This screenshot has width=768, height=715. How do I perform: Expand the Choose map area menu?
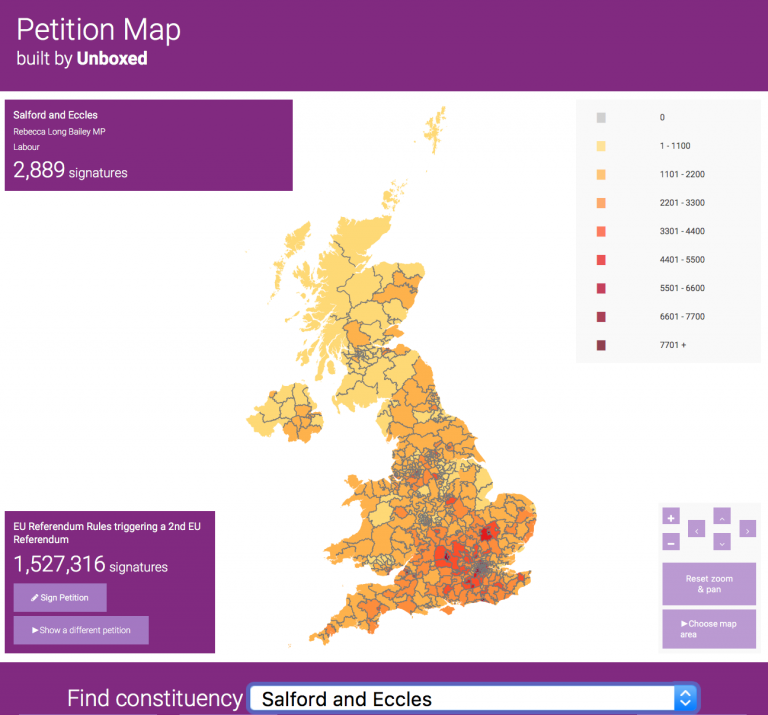[x=708, y=629]
